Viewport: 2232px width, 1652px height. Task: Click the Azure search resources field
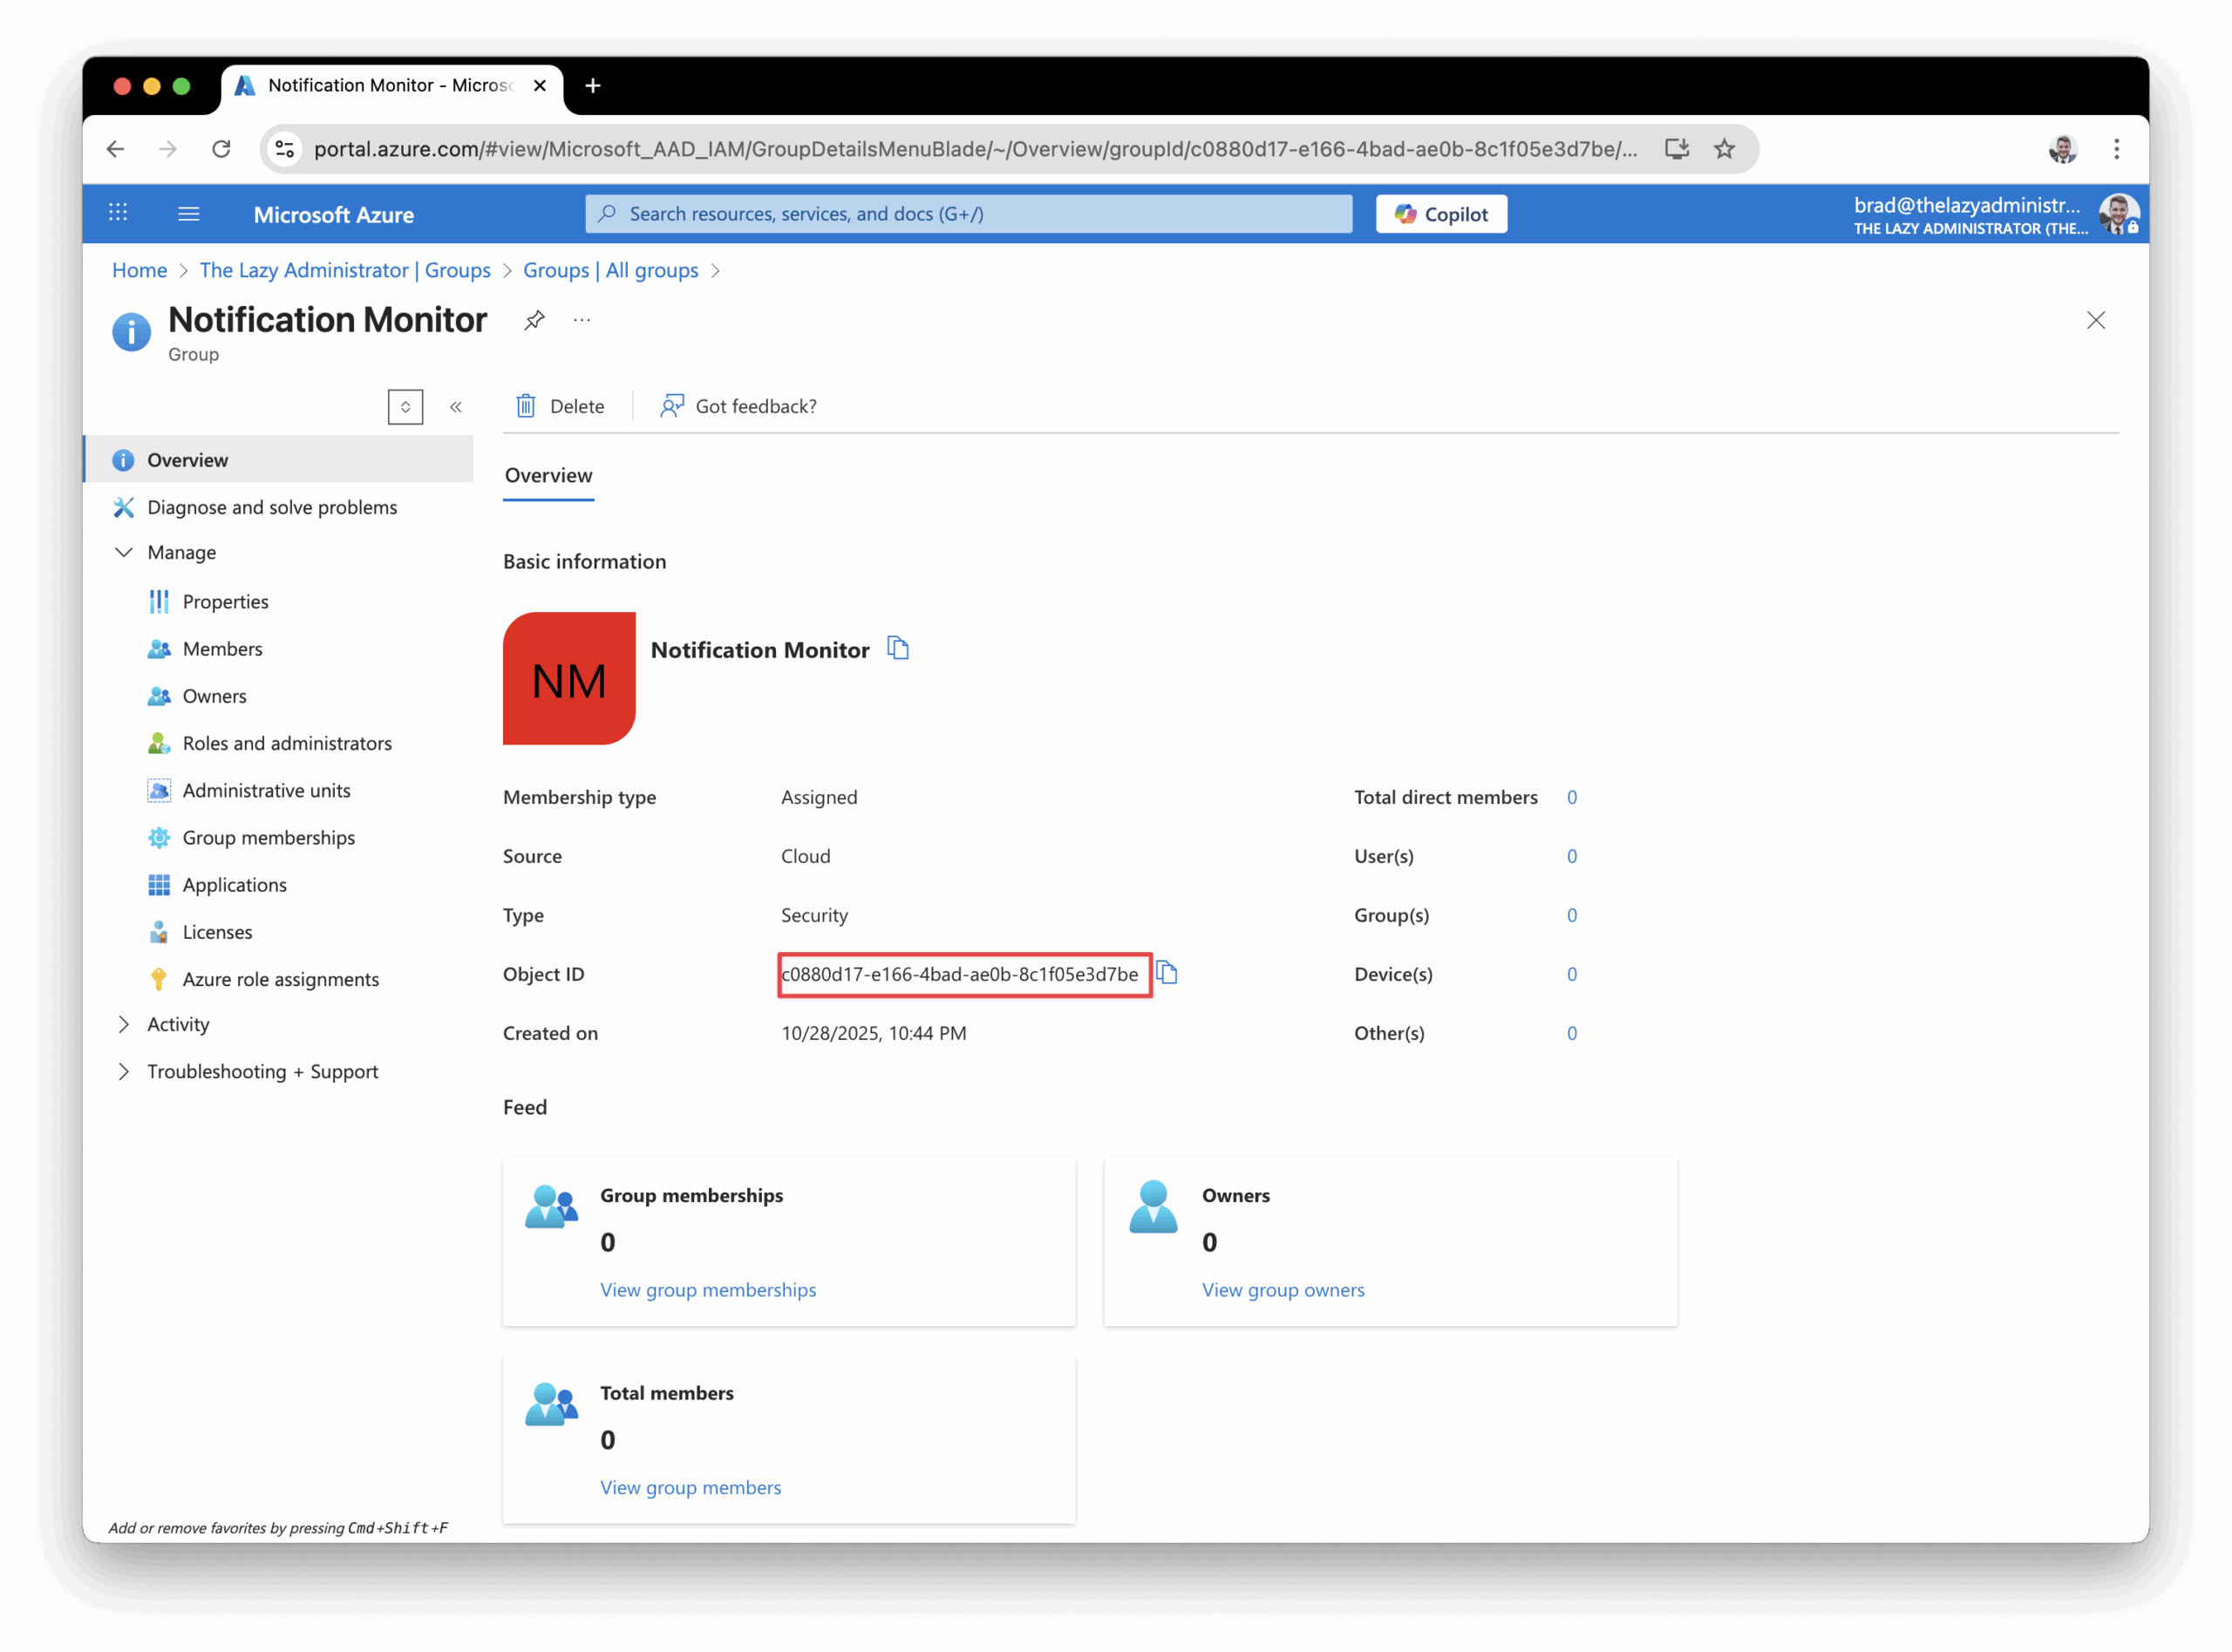pyautogui.click(x=968, y=214)
